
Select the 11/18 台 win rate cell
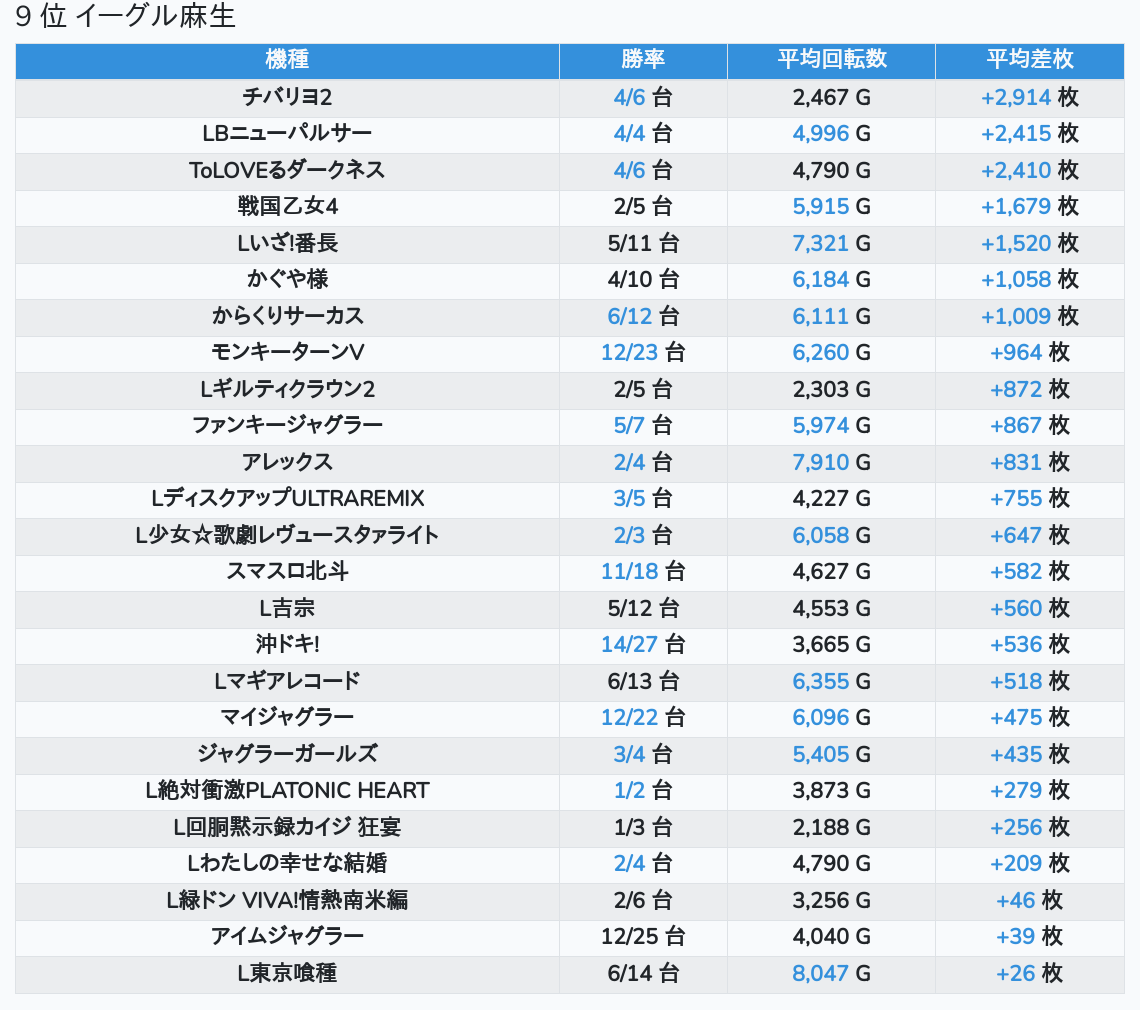[643, 572]
